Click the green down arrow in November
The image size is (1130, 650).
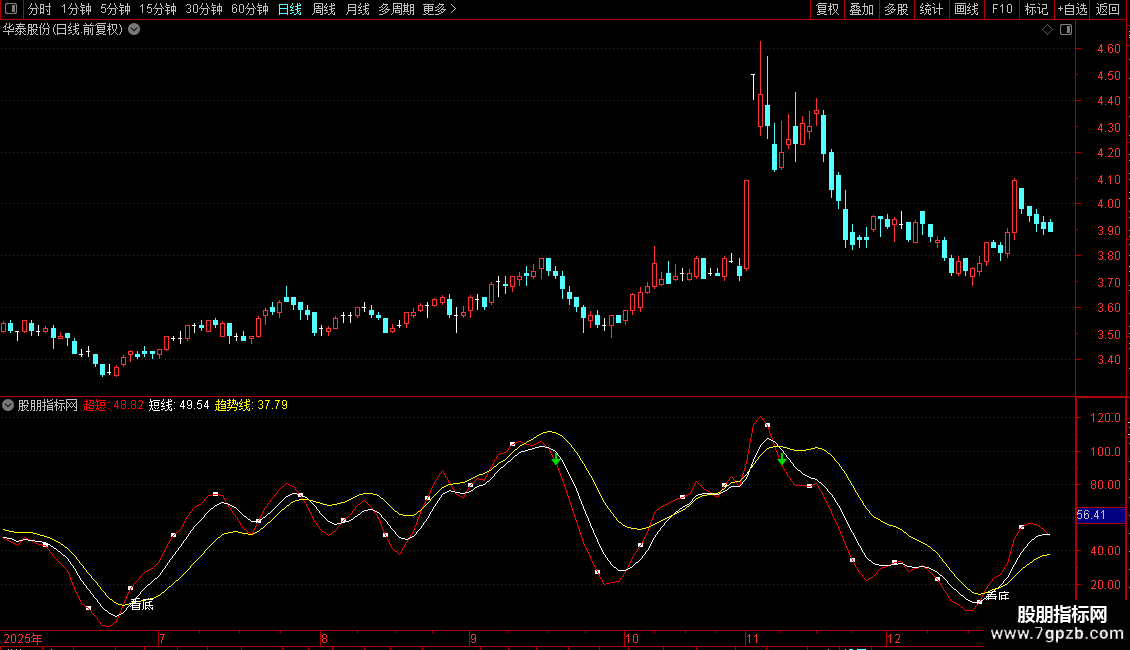tap(782, 458)
